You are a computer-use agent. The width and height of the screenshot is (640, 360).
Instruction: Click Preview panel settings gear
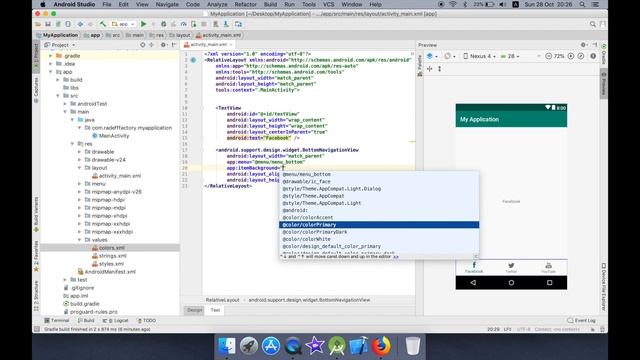584,45
